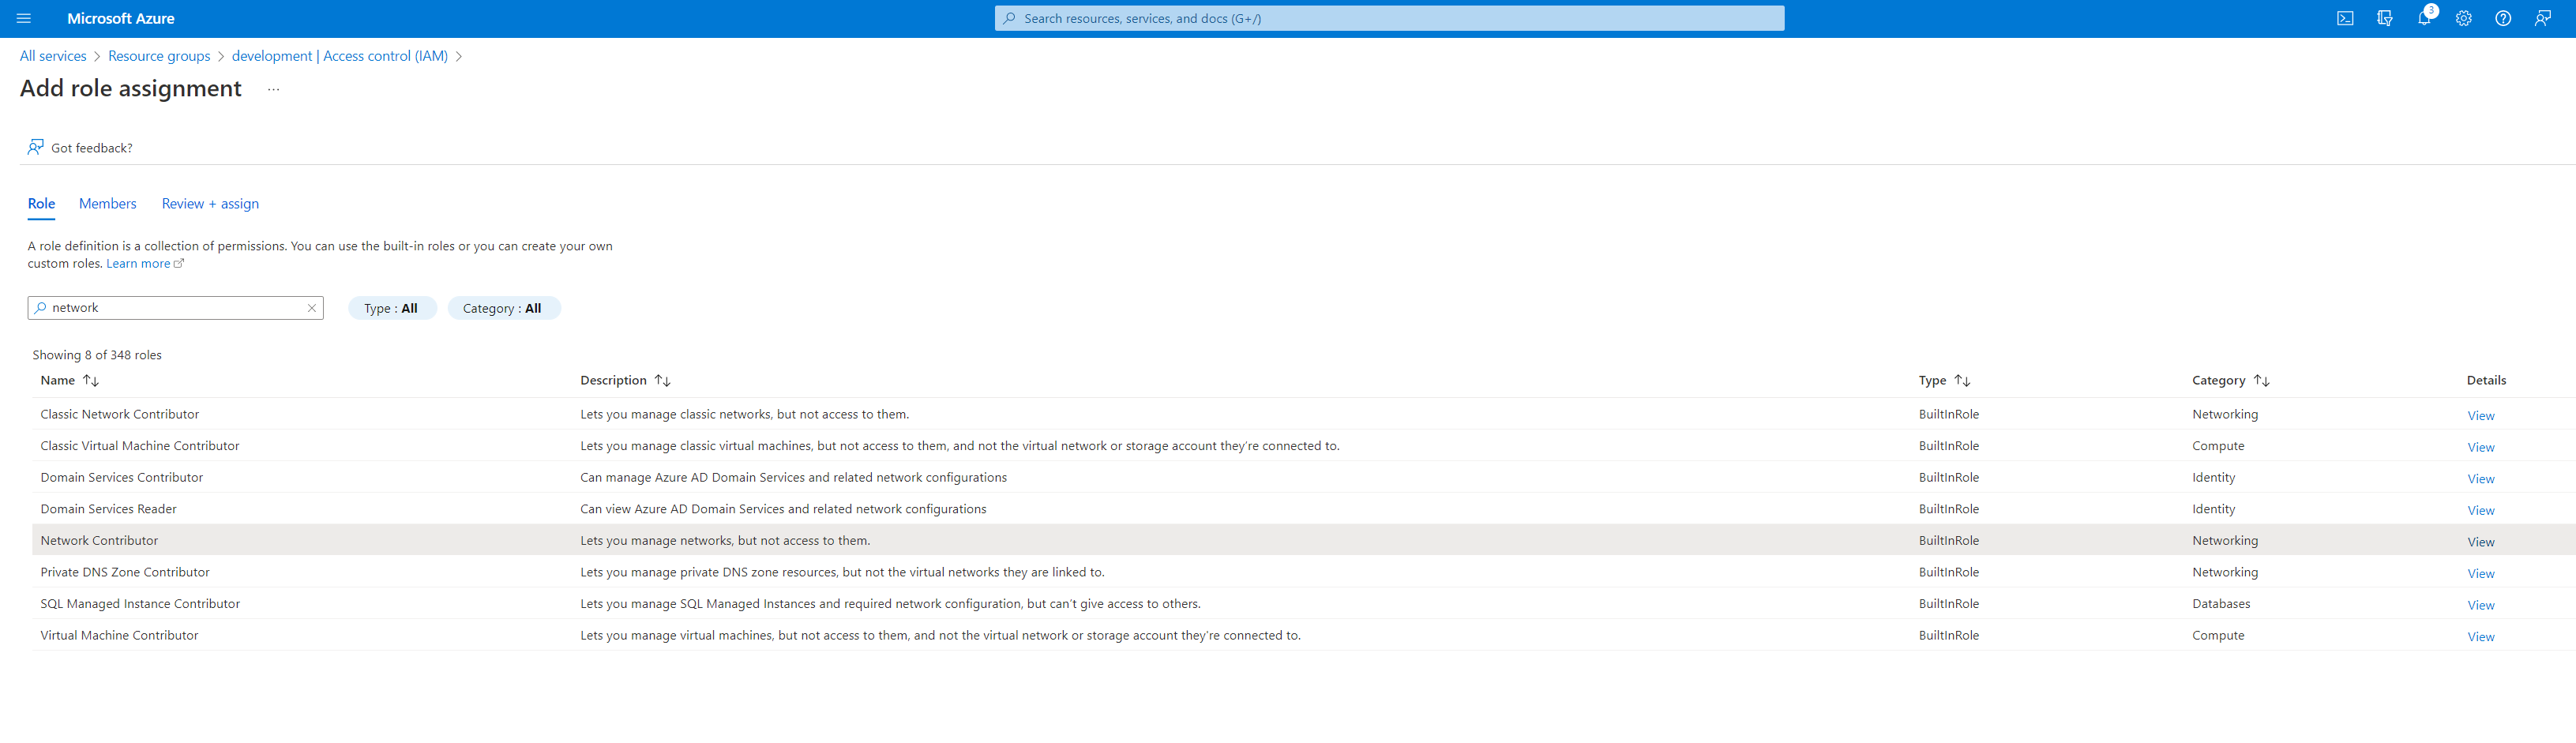View the notifications bell showing 3 alerts
2576x743 pixels.
[2425, 18]
